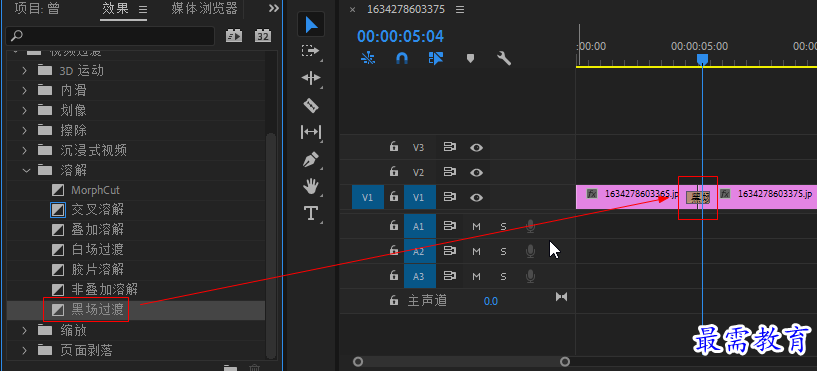Viewport: 817px width, 371px height.
Task: Select the Track Select Forward tool
Action: 311,52
